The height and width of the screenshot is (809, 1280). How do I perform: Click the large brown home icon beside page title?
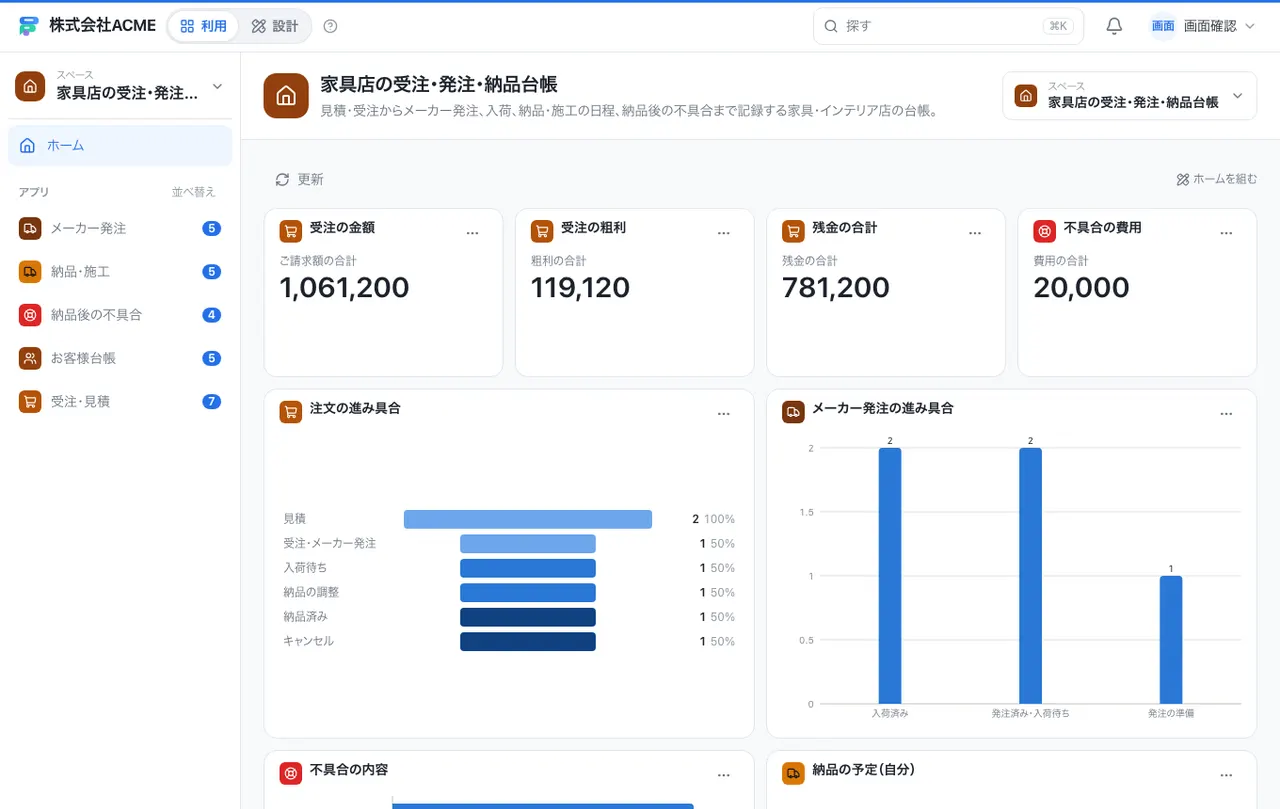click(286, 96)
